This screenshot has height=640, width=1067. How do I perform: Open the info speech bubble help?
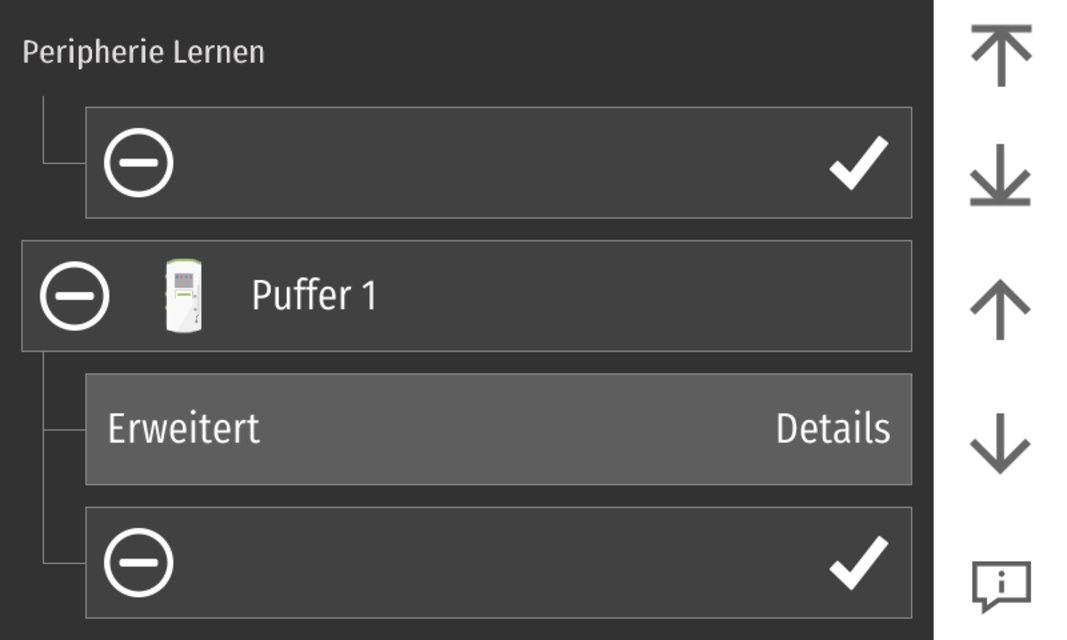[x=1000, y=585]
